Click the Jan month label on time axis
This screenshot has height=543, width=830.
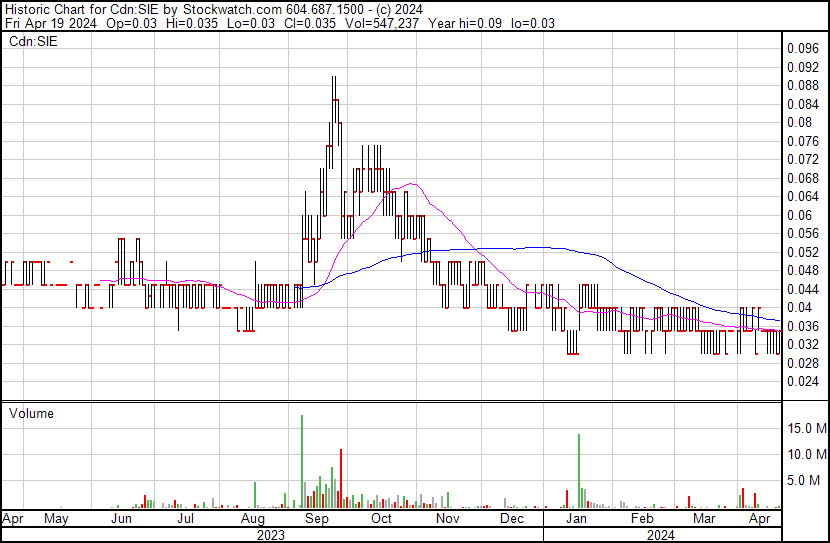(x=576, y=519)
